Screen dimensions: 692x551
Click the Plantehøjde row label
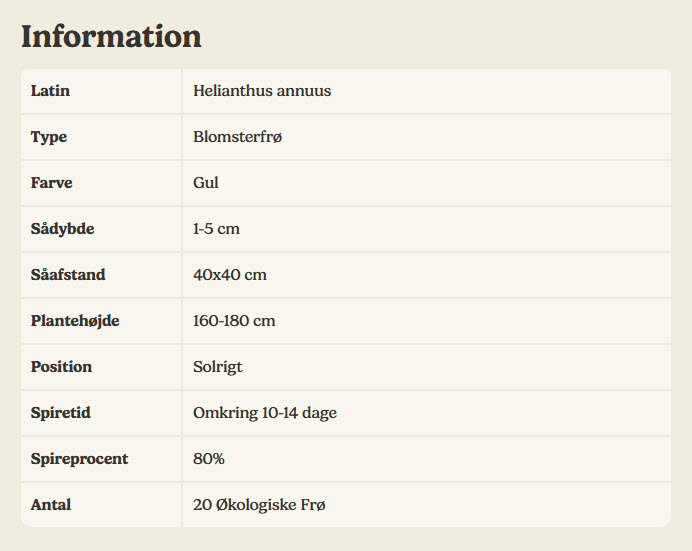point(75,321)
